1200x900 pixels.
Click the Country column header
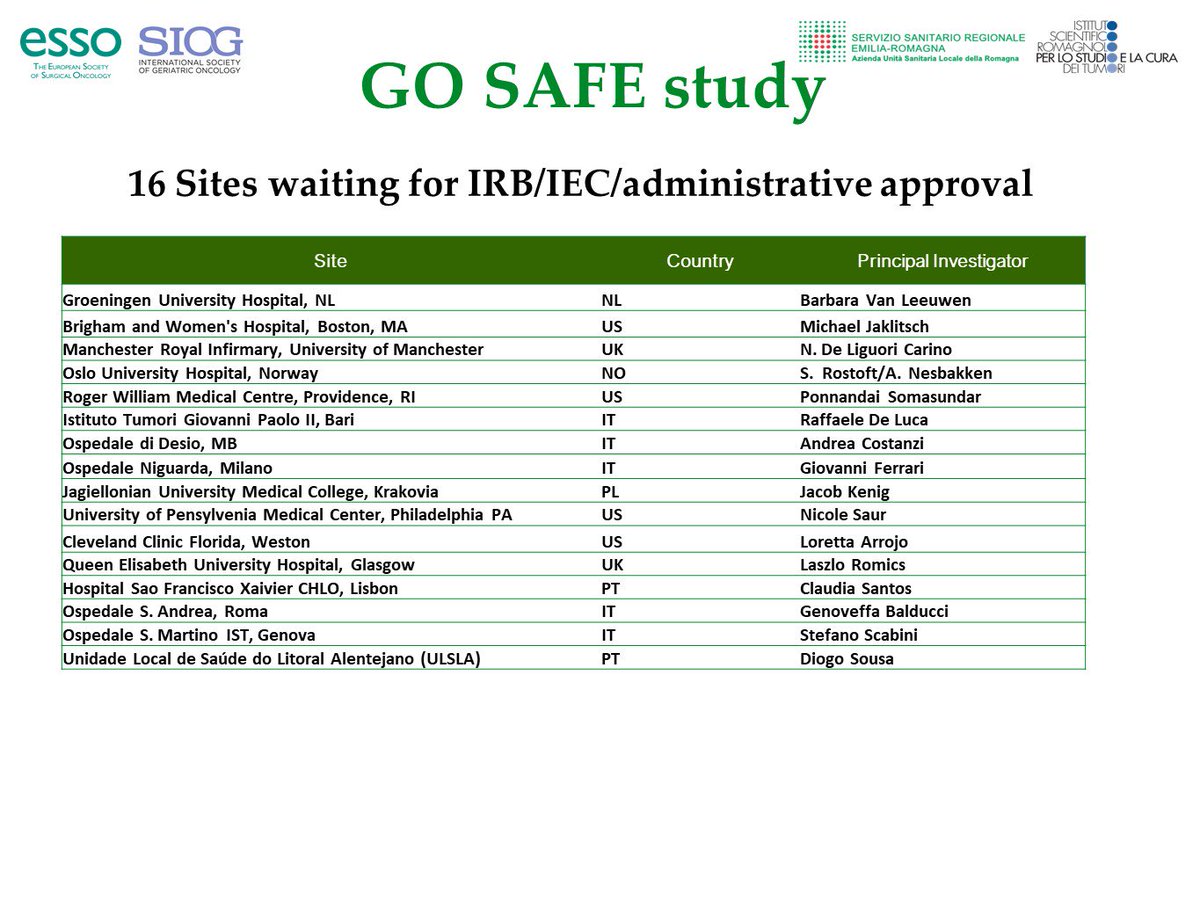pyautogui.click(x=700, y=261)
